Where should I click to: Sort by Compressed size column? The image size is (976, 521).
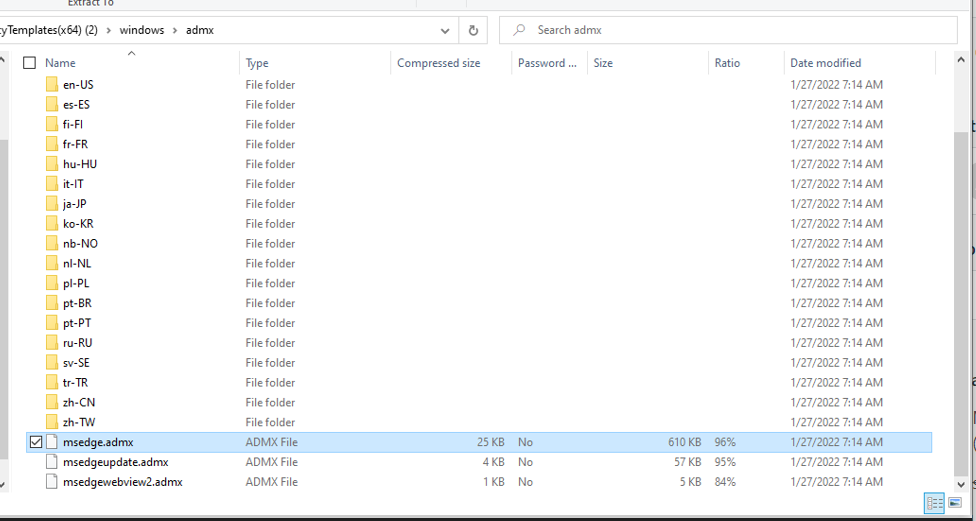pyautogui.click(x=439, y=63)
